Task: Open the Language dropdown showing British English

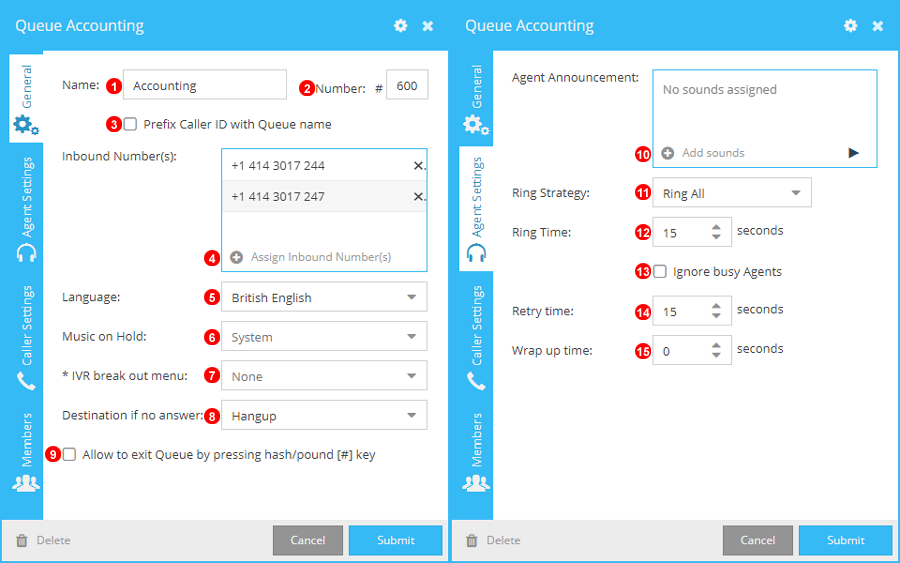Action: point(324,297)
